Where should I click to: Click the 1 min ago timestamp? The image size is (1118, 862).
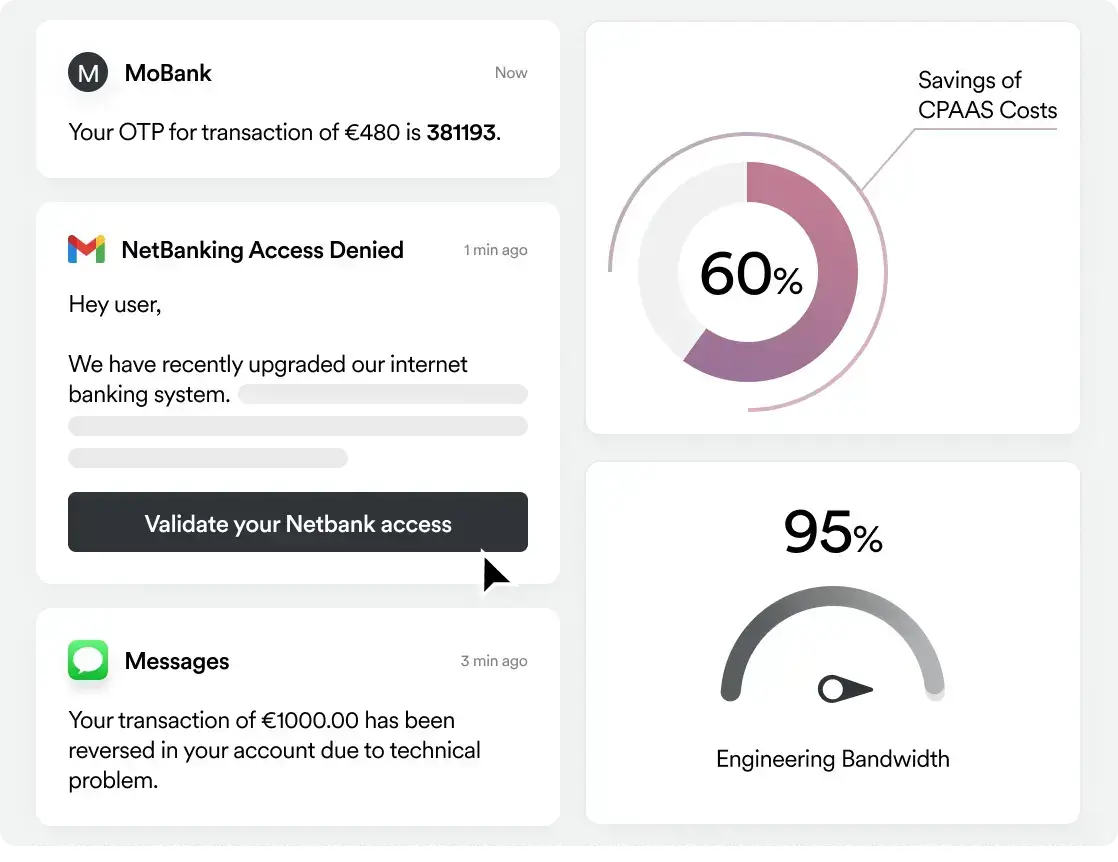pyautogui.click(x=495, y=250)
